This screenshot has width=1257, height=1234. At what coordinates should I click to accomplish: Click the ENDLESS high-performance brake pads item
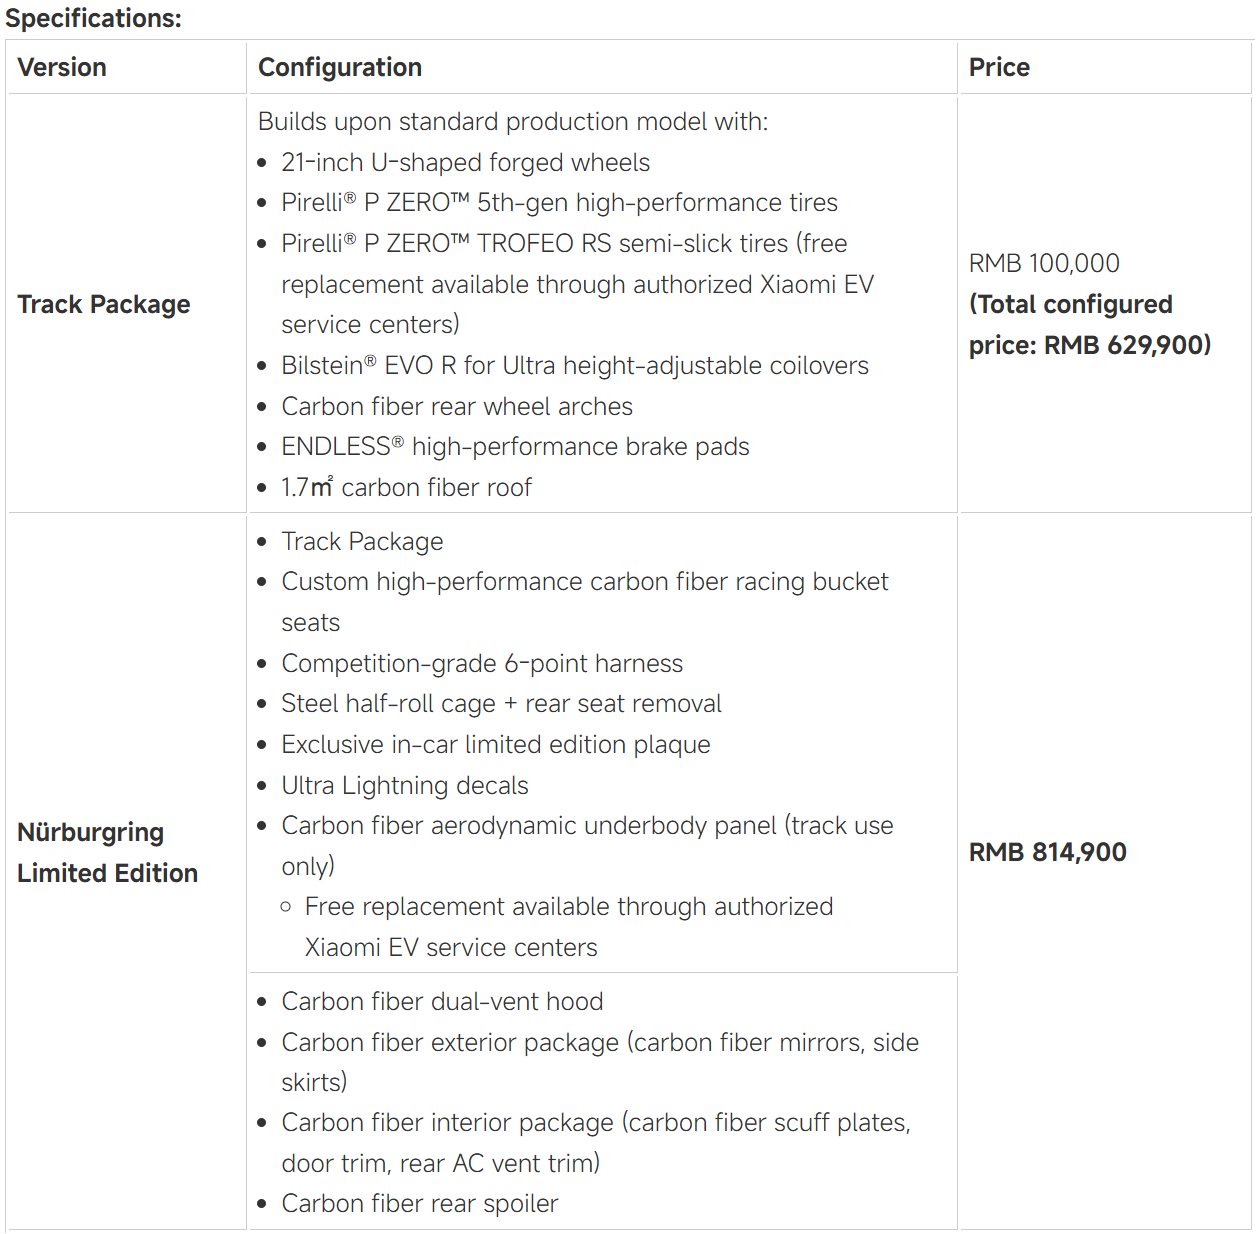[x=515, y=446]
